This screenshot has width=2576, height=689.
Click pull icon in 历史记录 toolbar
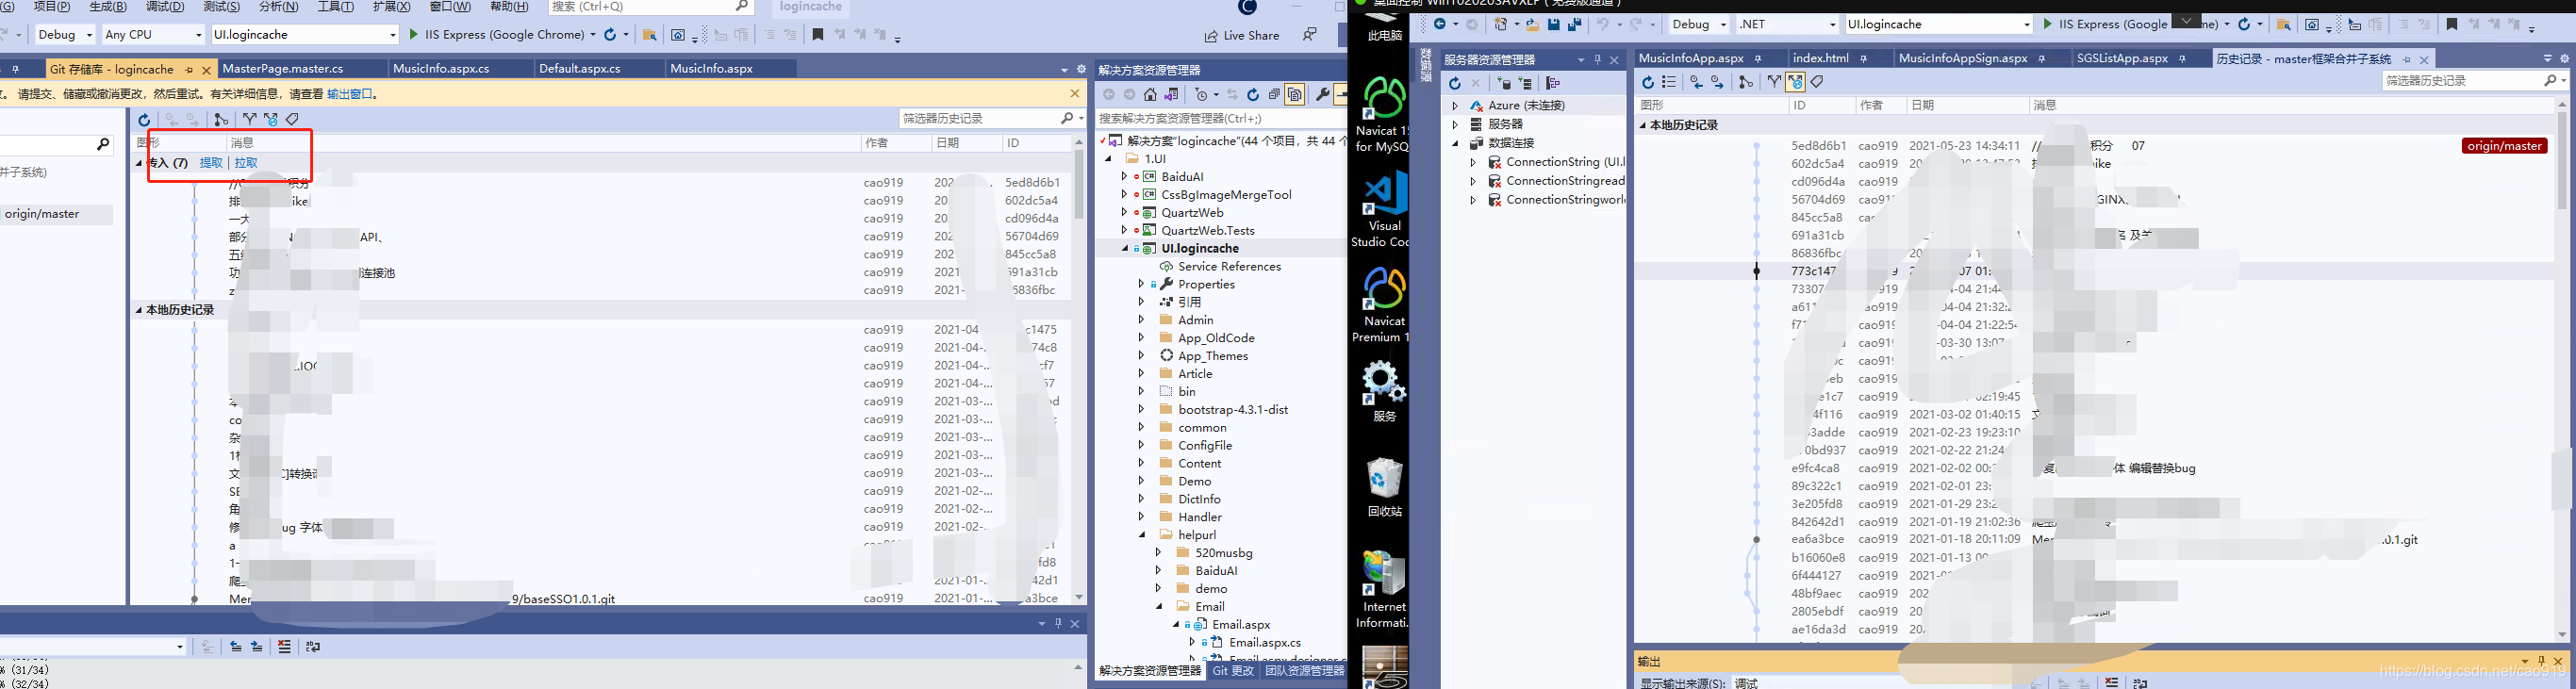[1717, 82]
